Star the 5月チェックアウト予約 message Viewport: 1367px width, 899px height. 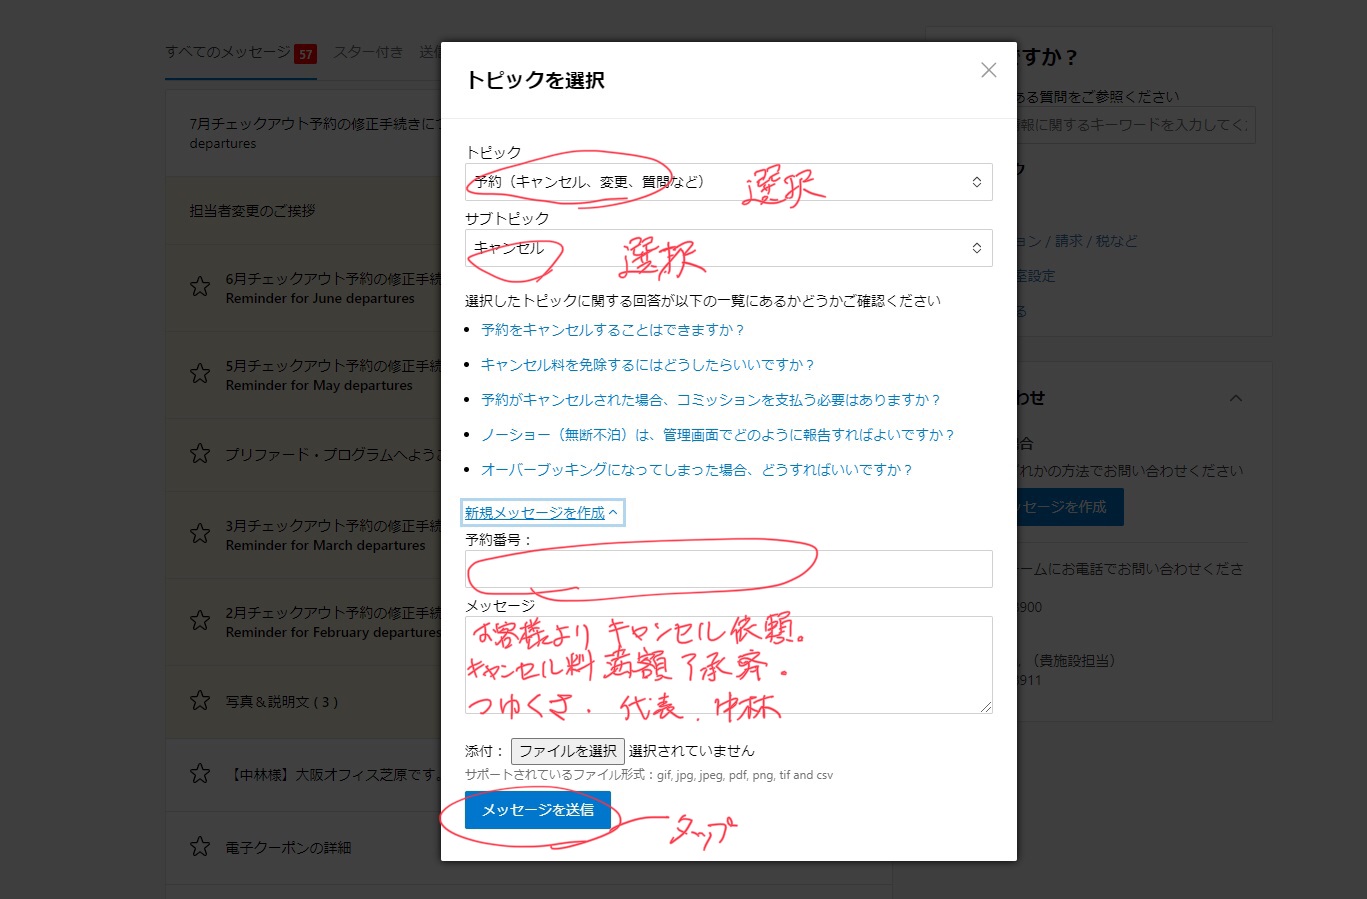(200, 374)
